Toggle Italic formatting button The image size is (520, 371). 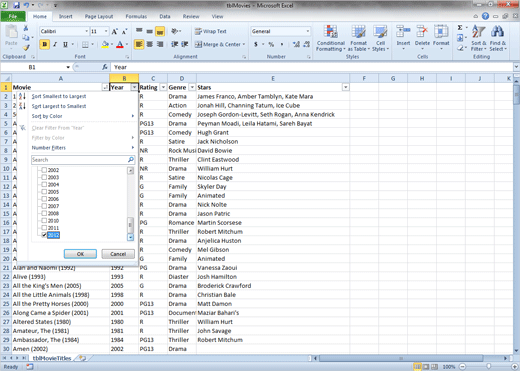pos(55,44)
